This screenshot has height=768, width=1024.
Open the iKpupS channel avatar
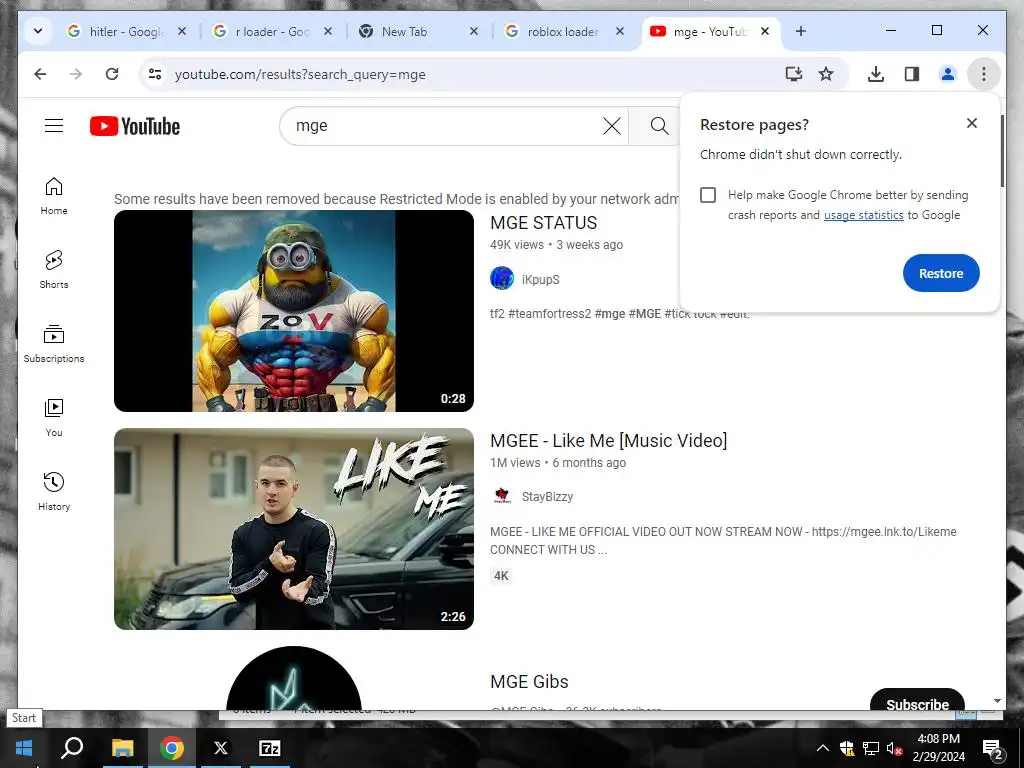(502, 279)
